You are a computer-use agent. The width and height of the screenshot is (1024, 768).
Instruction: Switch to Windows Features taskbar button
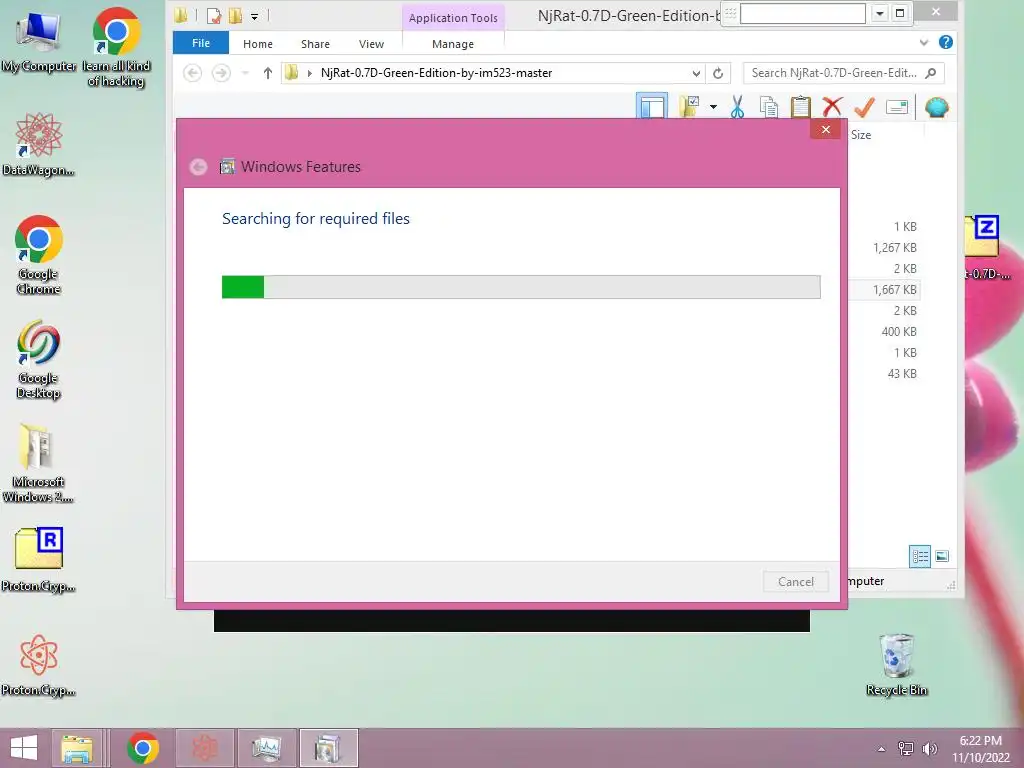[x=328, y=748]
